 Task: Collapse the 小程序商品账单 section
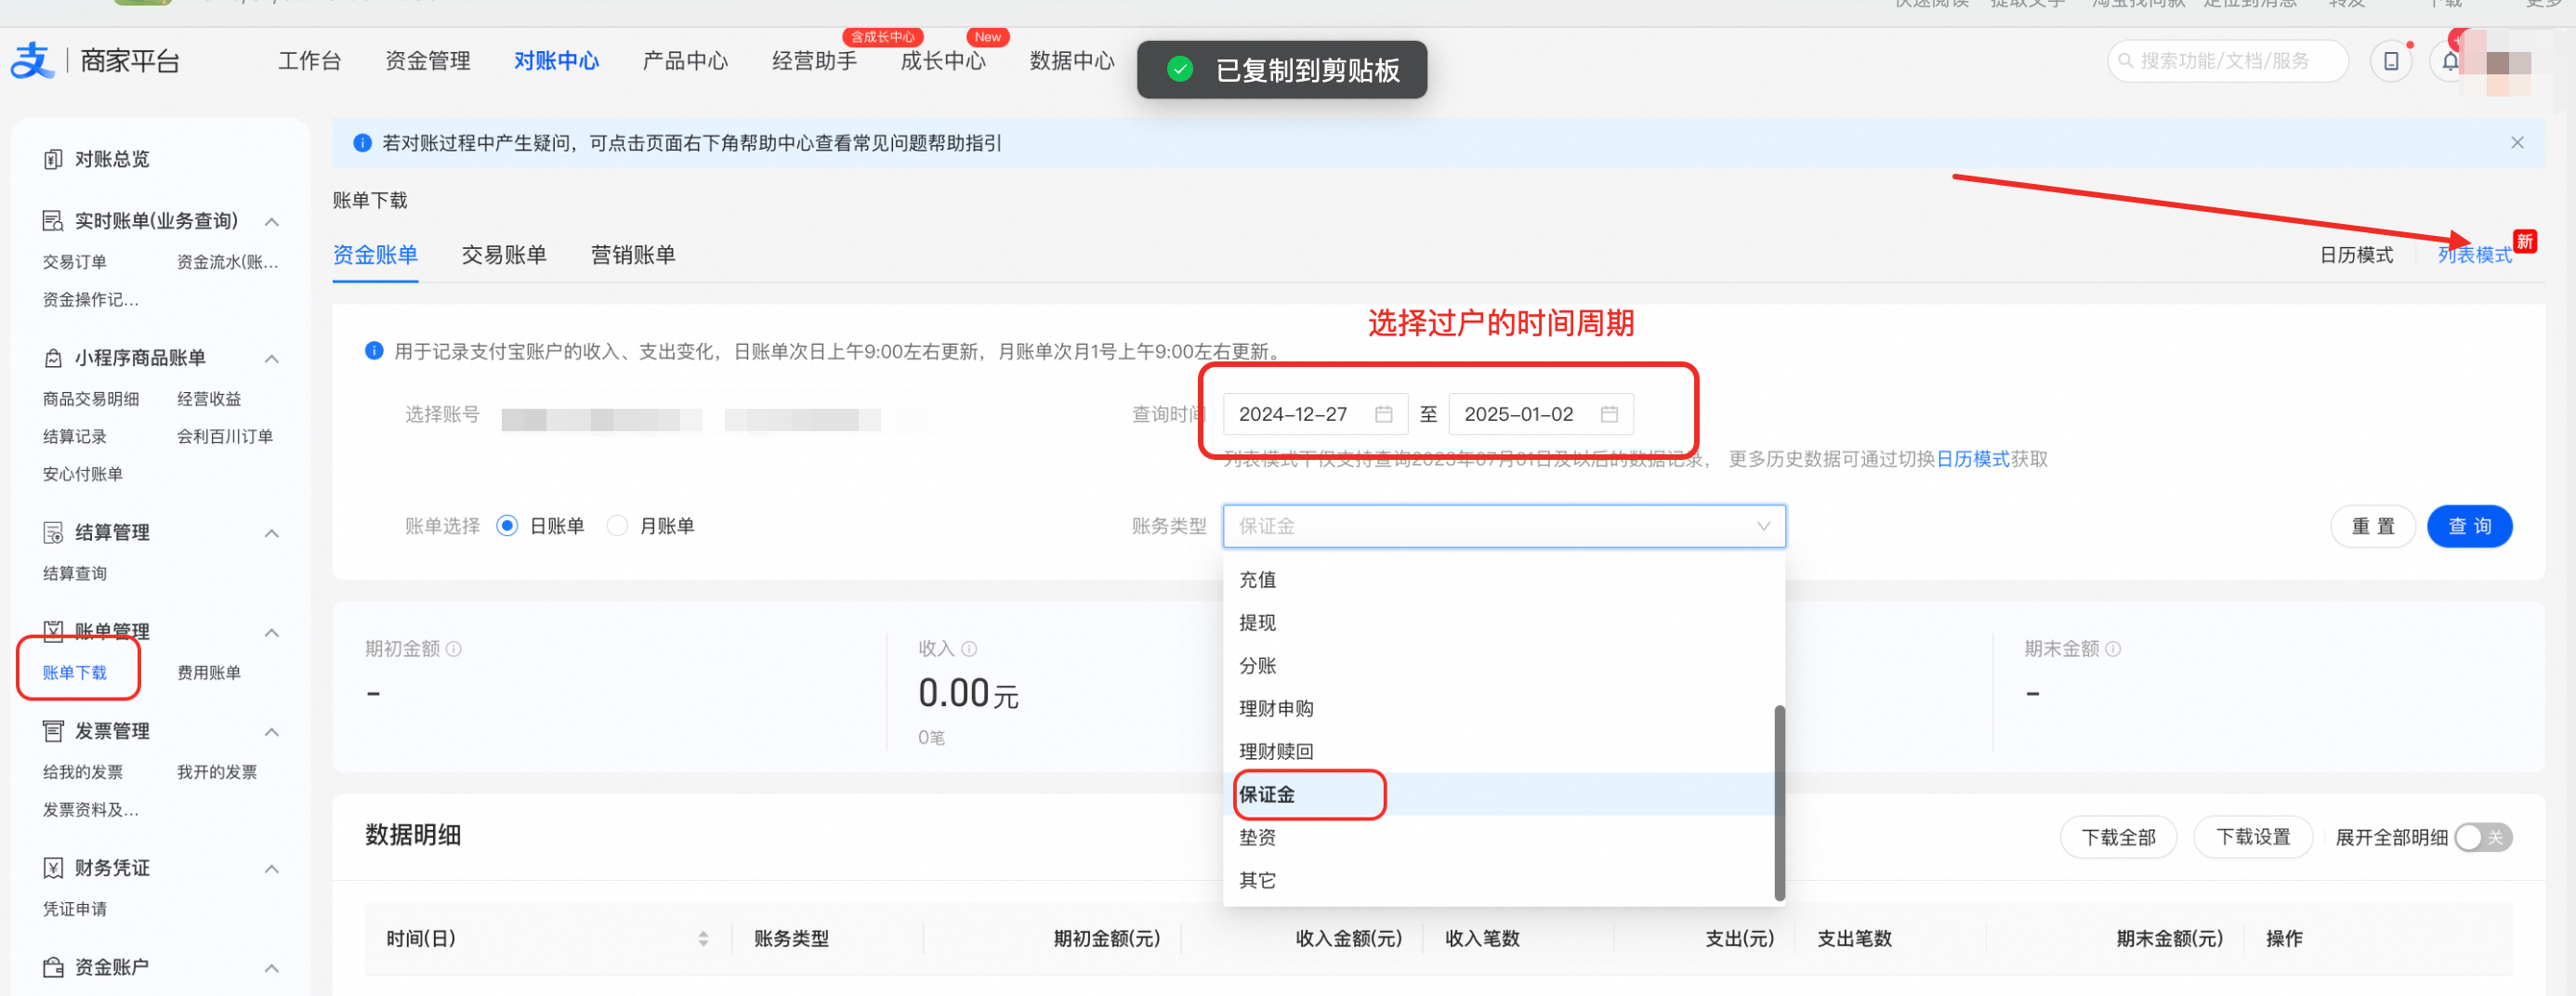click(x=271, y=358)
